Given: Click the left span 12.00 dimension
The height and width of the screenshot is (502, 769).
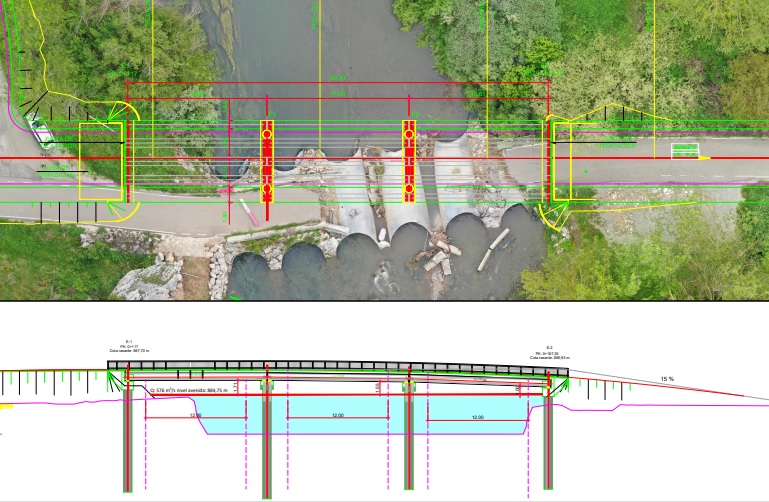Looking at the screenshot, I should pyautogui.click(x=195, y=416).
